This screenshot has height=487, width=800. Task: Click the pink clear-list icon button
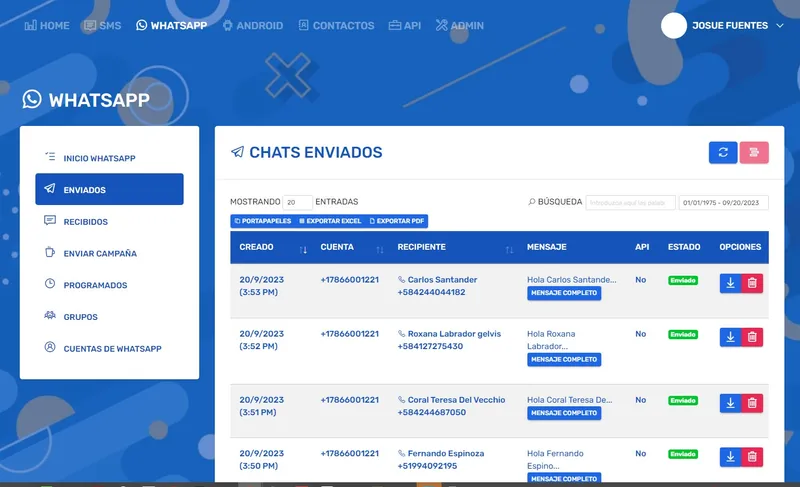pyautogui.click(x=754, y=152)
